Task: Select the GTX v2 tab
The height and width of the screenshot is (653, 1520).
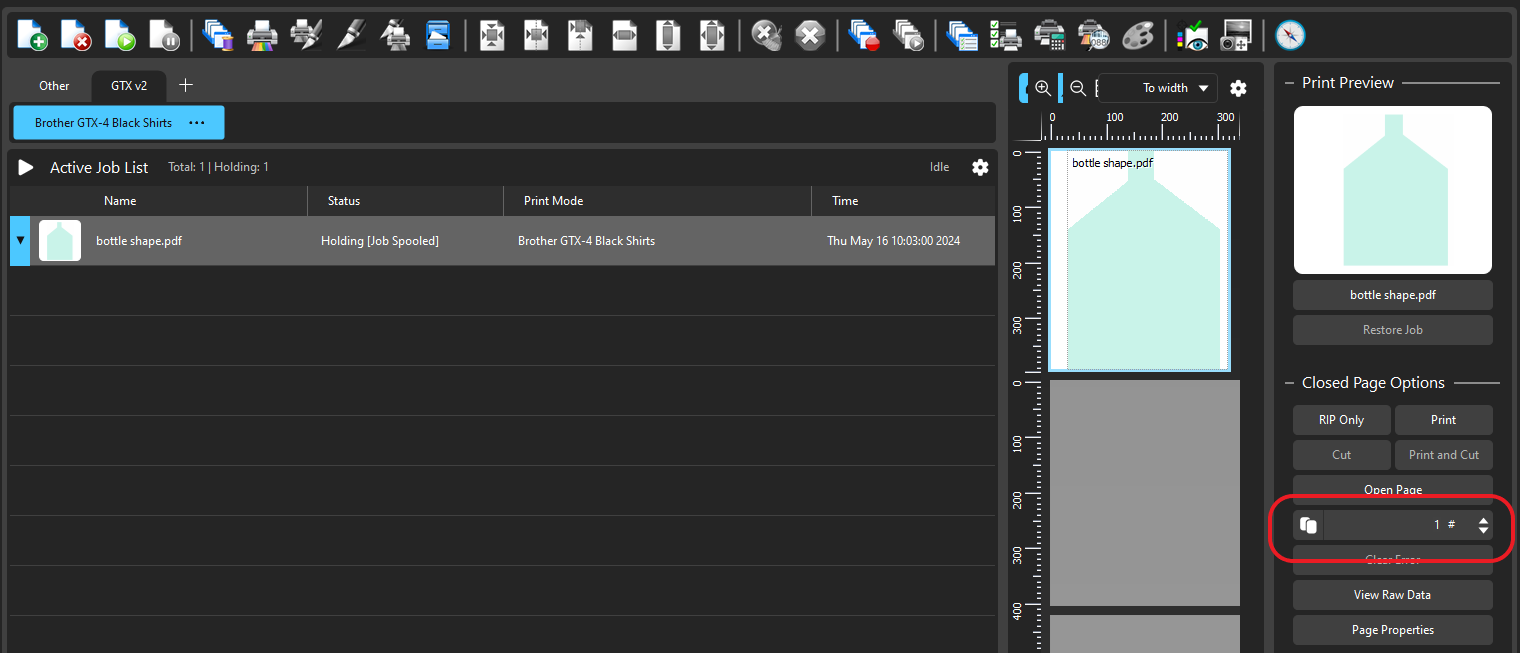Action: (x=129, y=86)
